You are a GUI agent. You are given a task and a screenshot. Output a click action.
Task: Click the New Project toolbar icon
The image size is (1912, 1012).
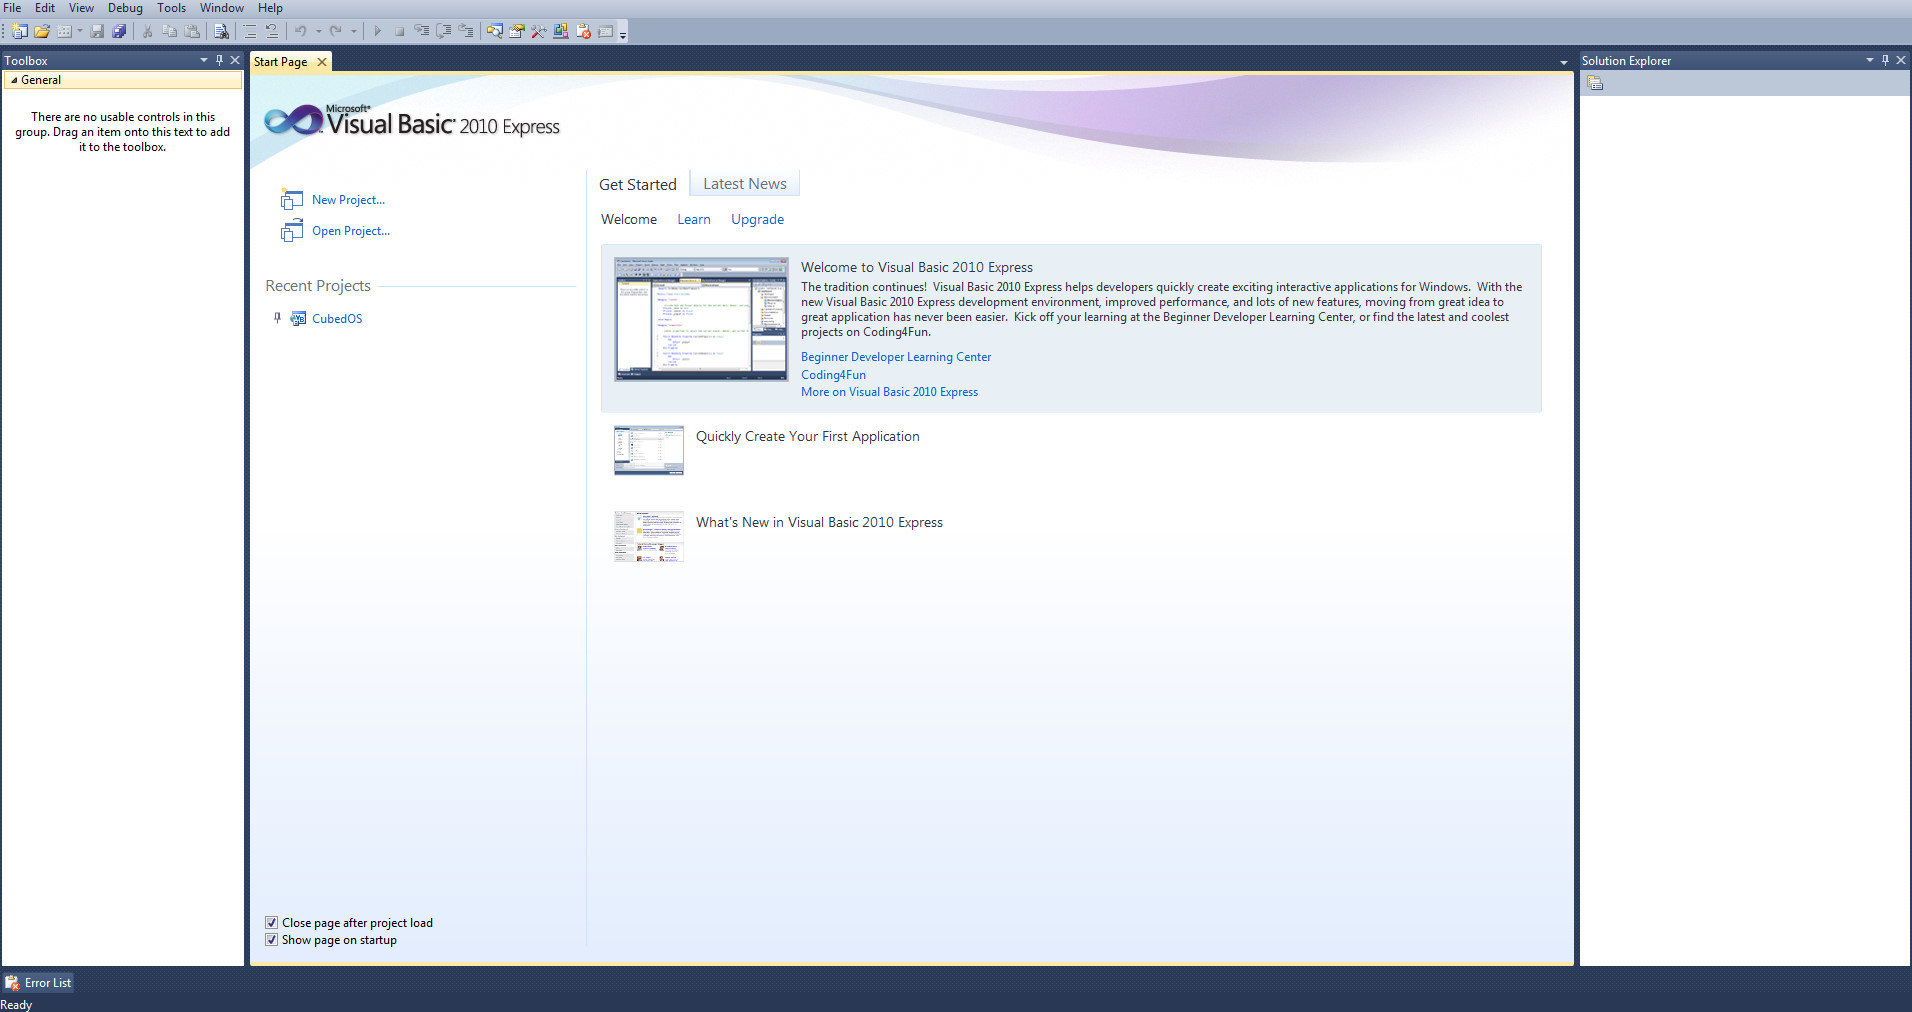point(19,31)
